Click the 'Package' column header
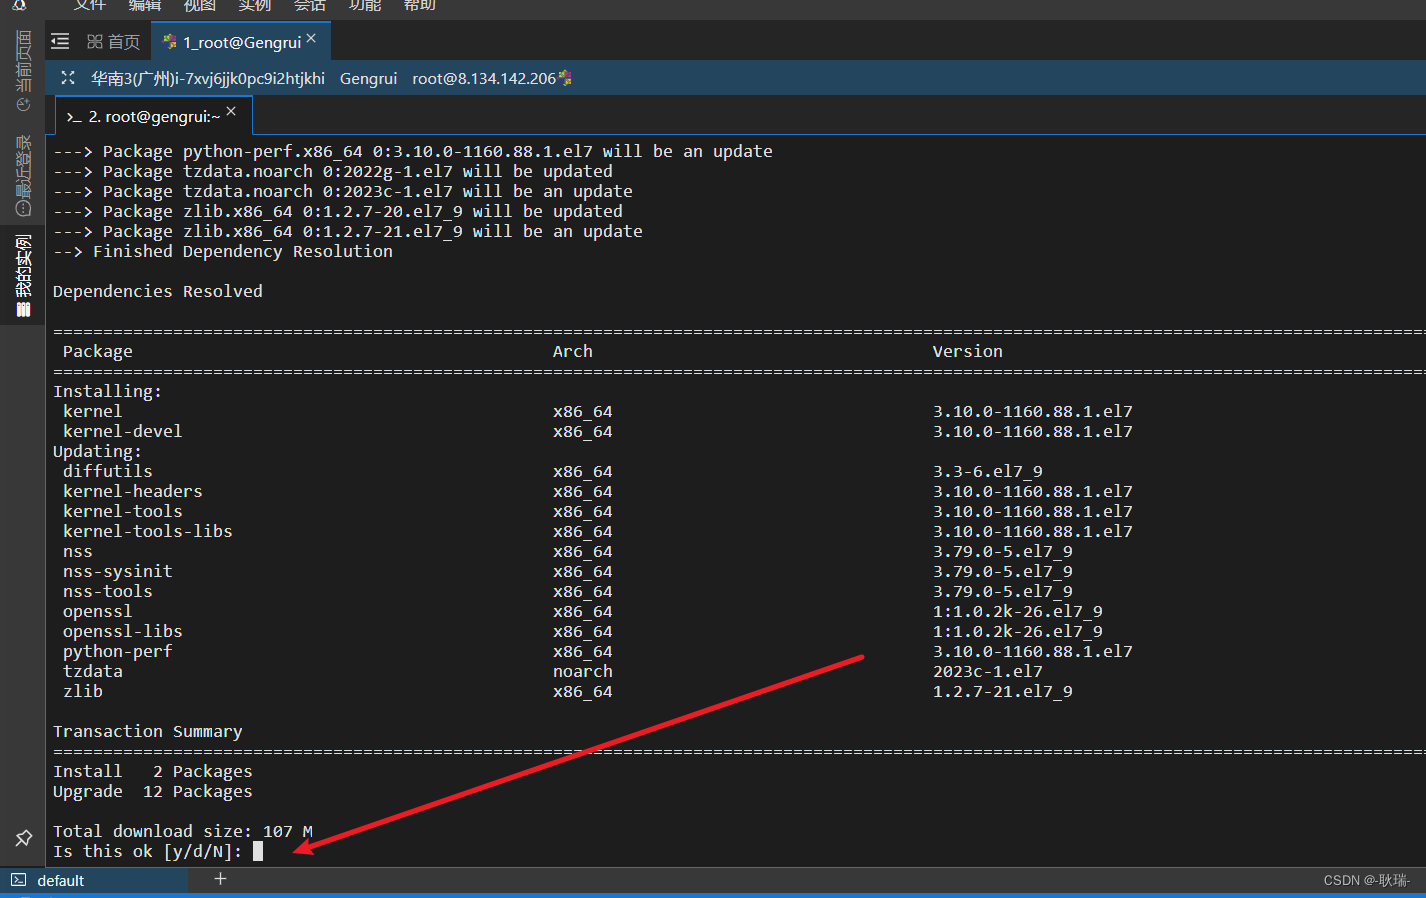Image resolution: width=1426 pixels, height=898 pixels. tap(98, 351)
